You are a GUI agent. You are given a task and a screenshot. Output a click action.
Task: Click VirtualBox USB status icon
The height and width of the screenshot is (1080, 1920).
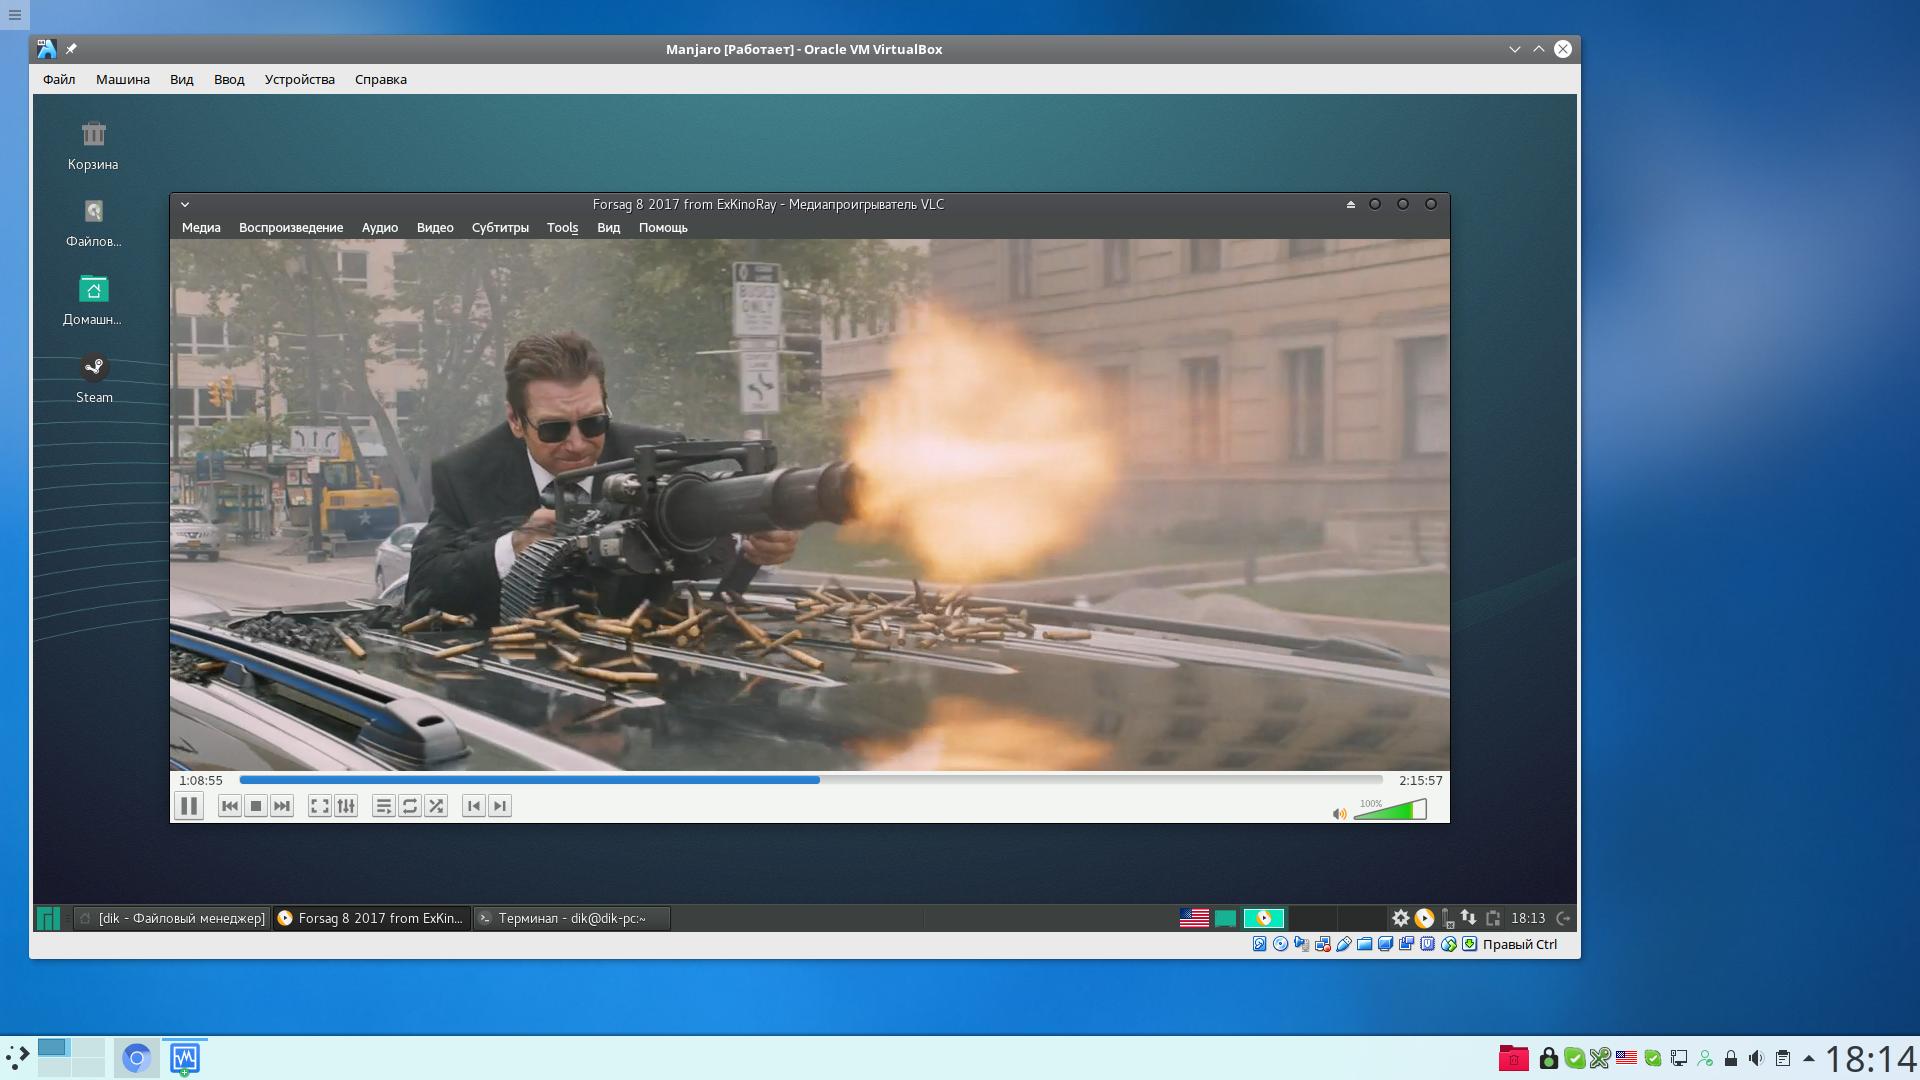tap(1343, 944)
